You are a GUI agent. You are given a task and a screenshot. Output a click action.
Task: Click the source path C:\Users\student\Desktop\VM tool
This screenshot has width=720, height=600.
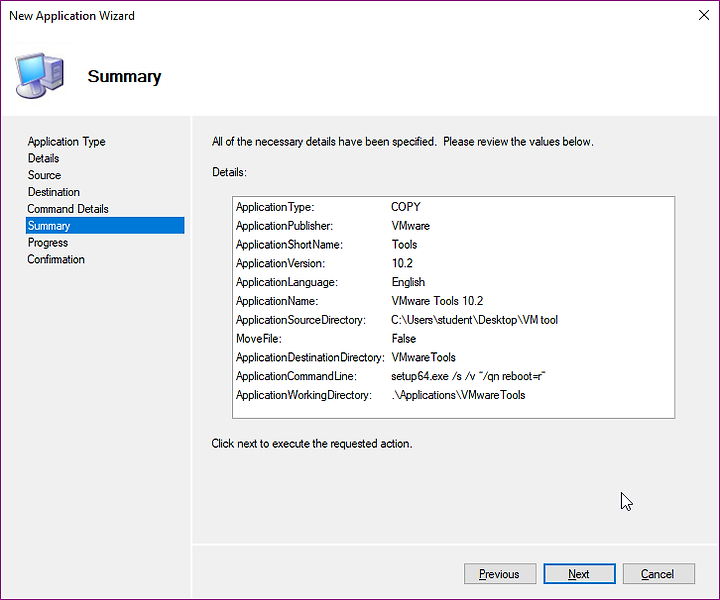pos(474,320)
